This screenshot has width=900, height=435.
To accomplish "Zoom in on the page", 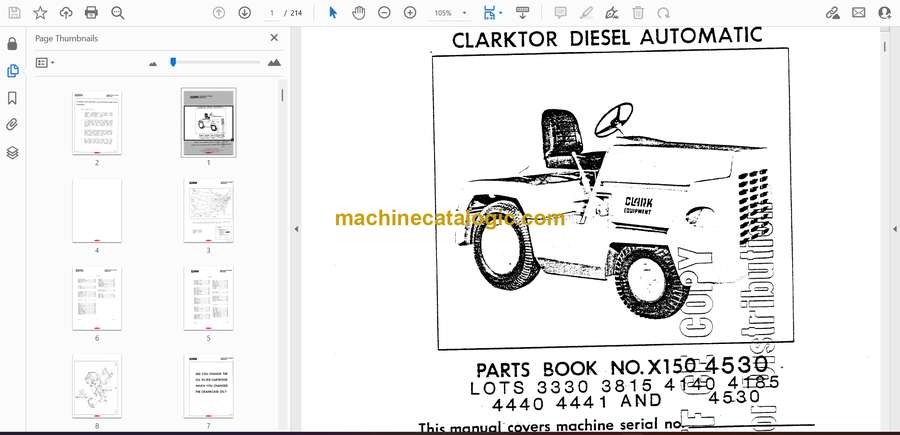I will pyautogui.click(x=410, y=13).
